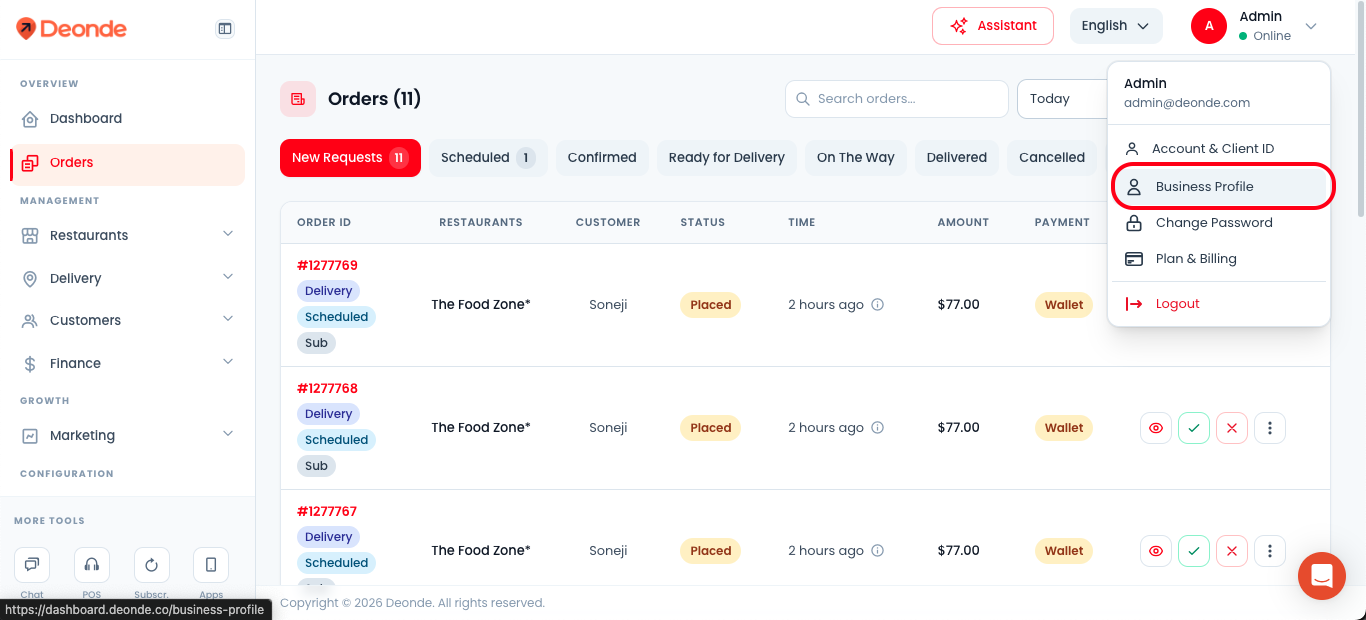The height and width of the screenshot is (620, 1366).
Task: Expand the Restaurants sidebar menu
Action: click(x=127, y=235)
